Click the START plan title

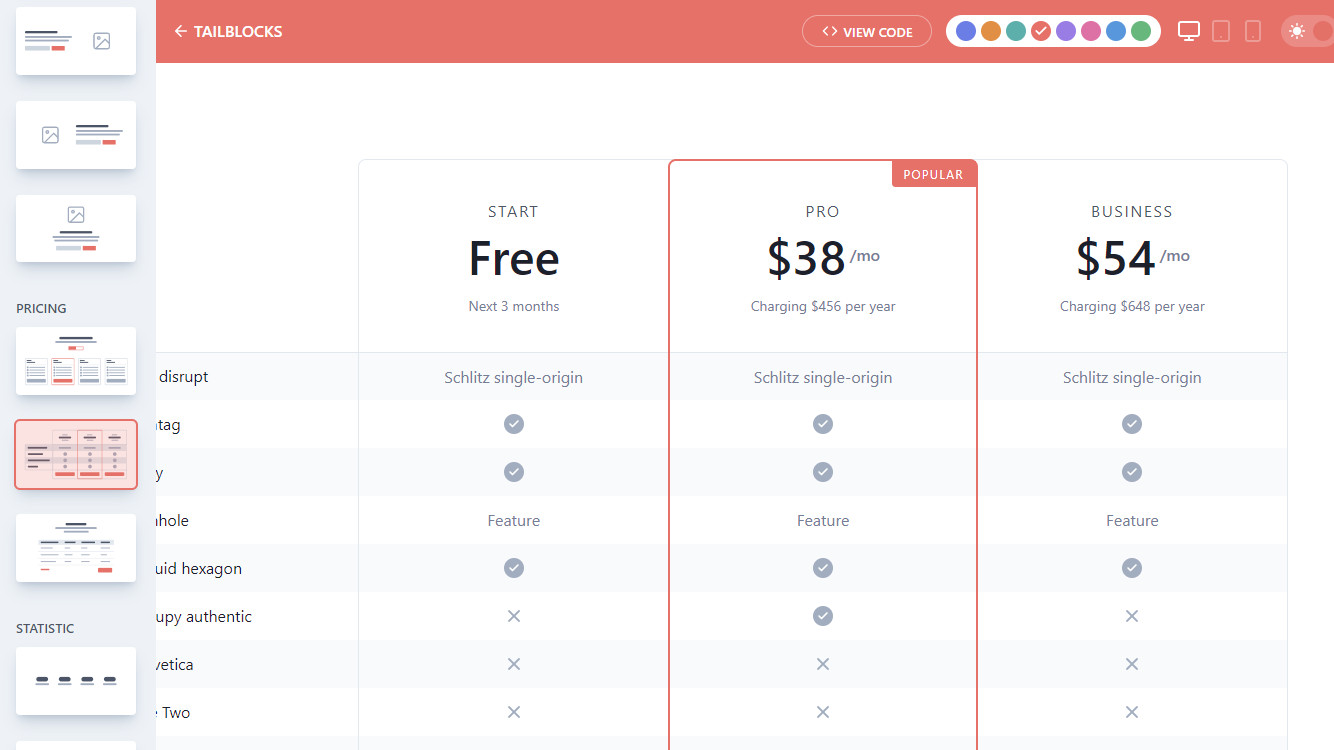pos(513,212)
